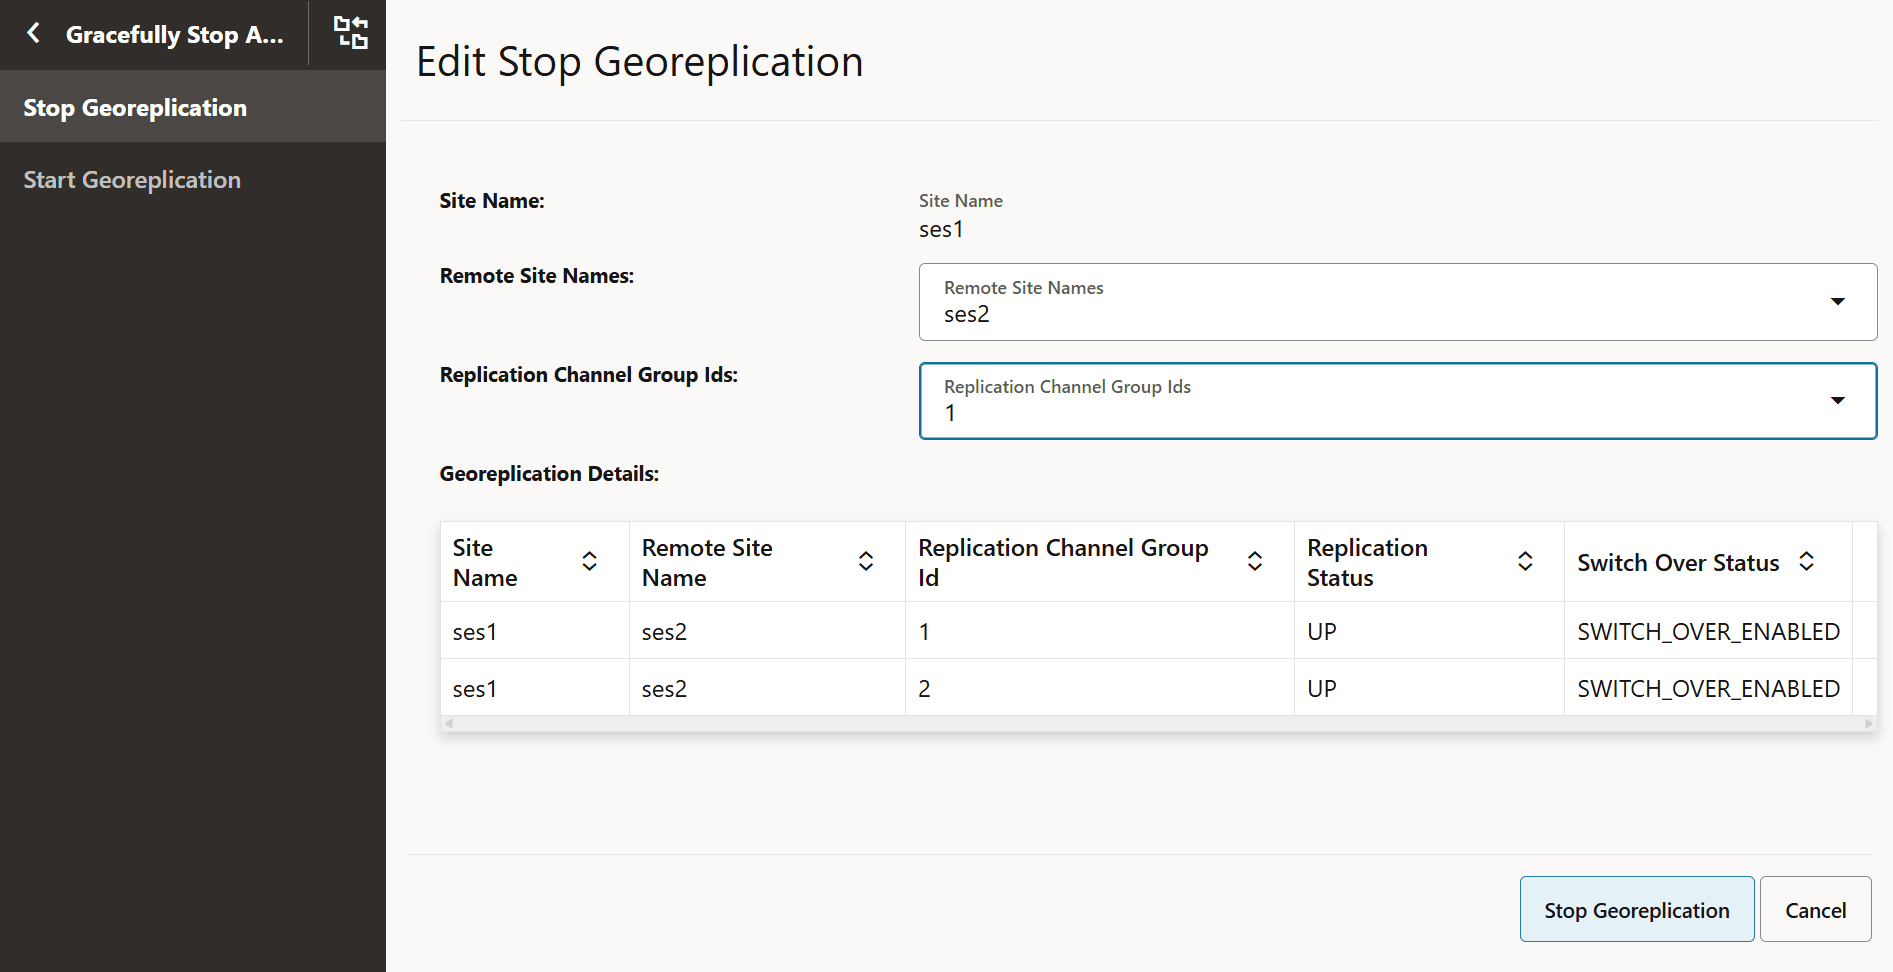This screenshot has height=972, width=1893.
Task: Sort table by Switch Over Status
Action: pyautogui.click(x=1806, y=562)
